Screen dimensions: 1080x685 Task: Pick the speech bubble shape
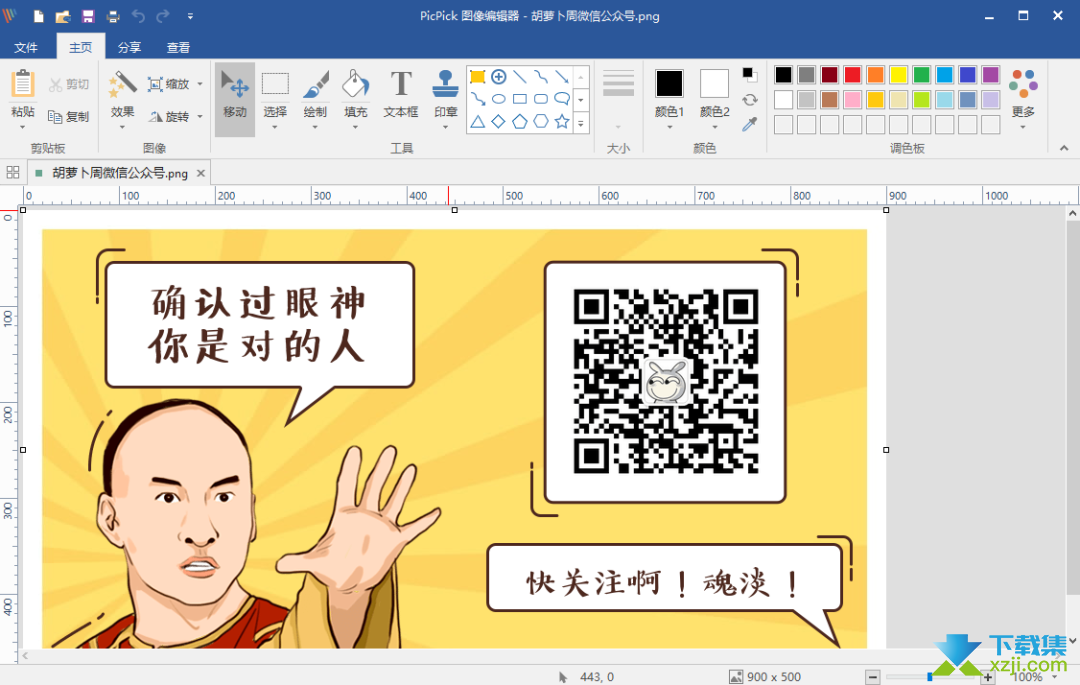tap(562, 99)
